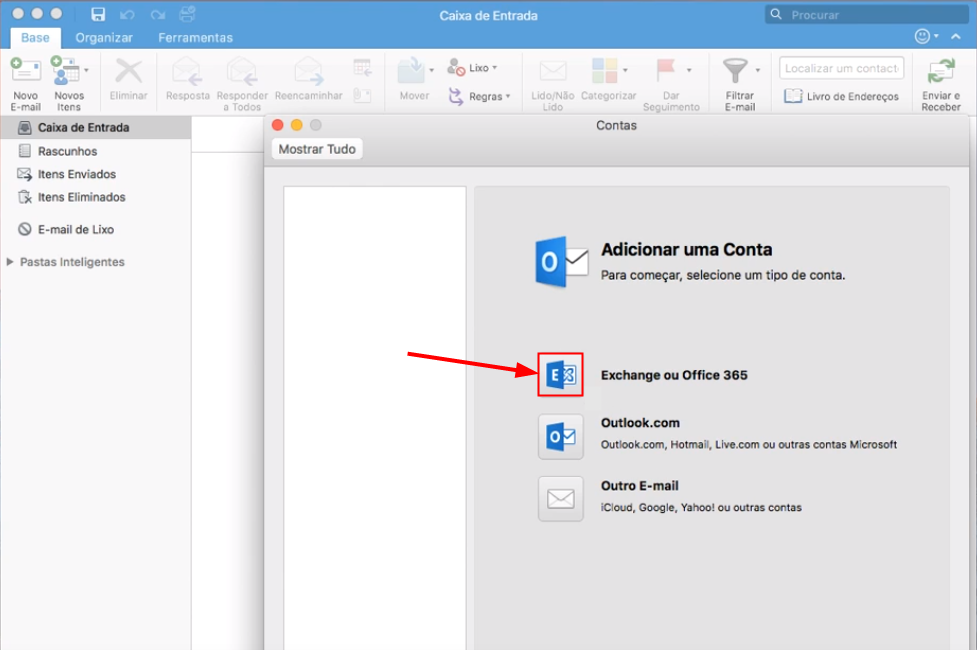Image resolution: width=977 pixels, height=650 pixels.
Task: Click the redo arrow icon
Action: (x=158, y=14)
